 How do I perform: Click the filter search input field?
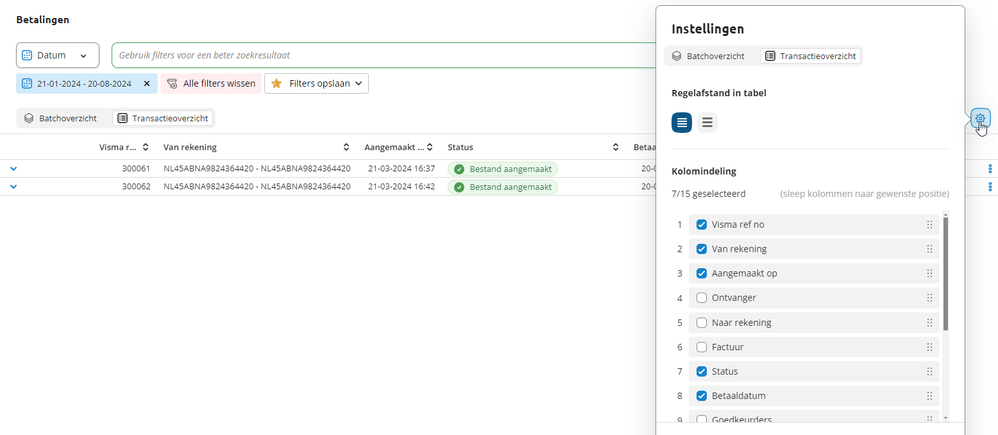pyautogui.click(x=380, y=55)
